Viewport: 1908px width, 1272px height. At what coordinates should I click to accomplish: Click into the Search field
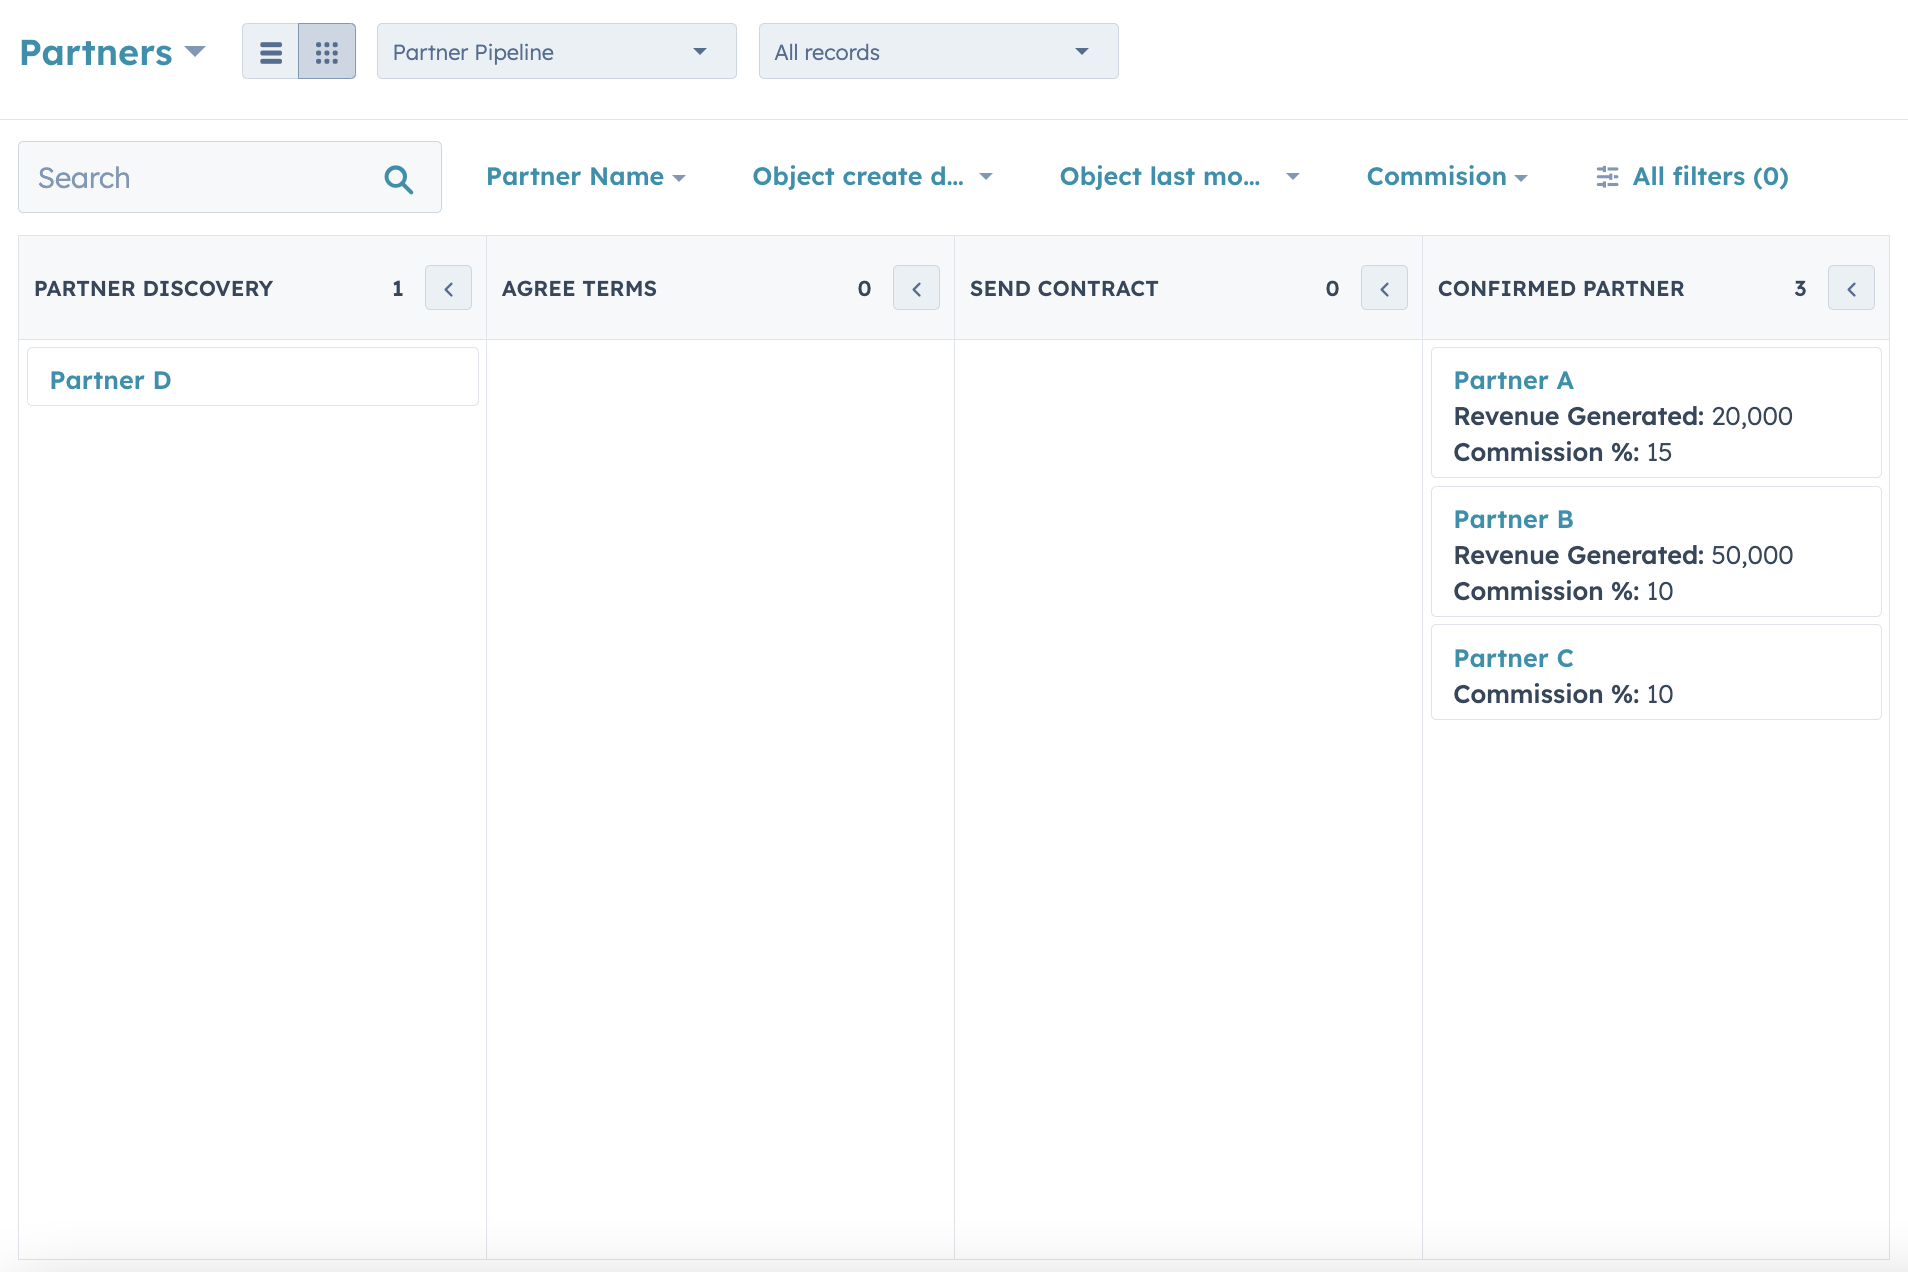pos(200,178)
